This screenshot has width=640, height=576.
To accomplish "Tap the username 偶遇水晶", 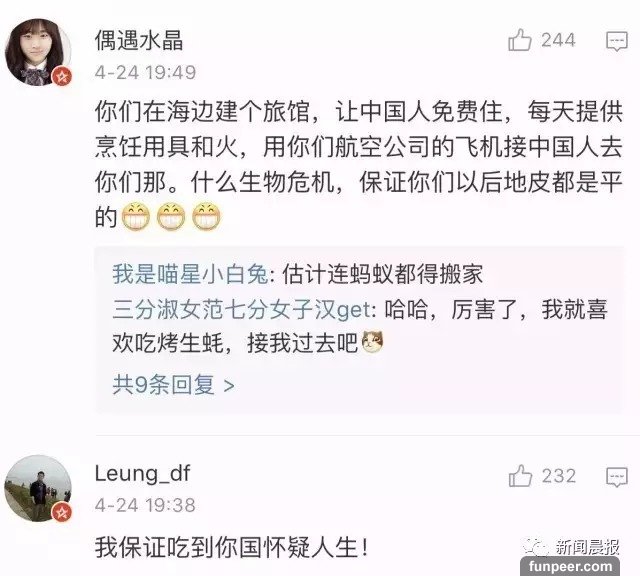I will coord(139,40).
